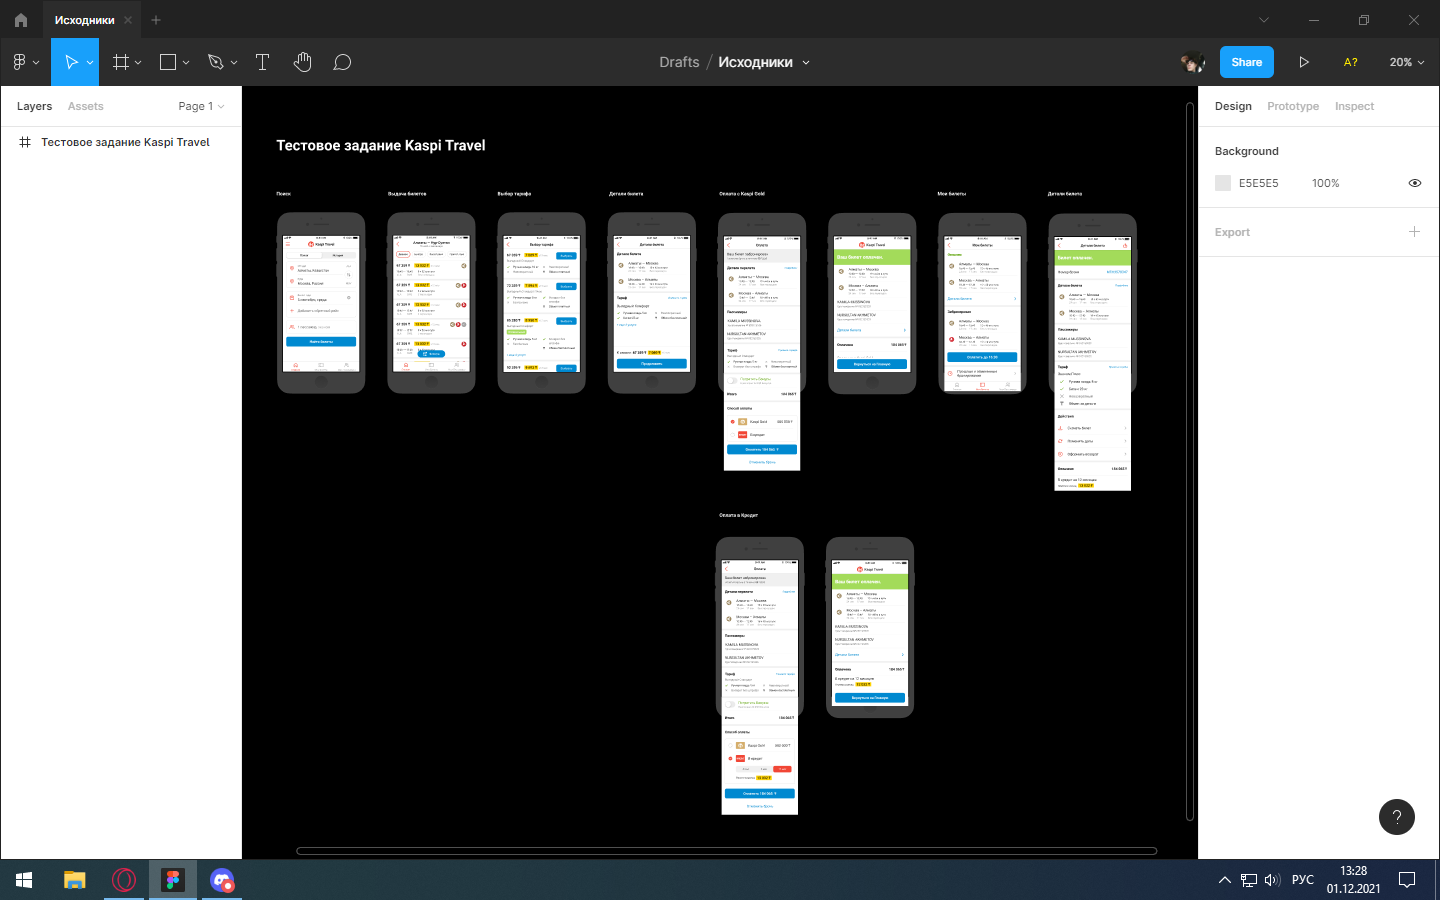Select the Мои билеты phone mockup

coord(983,303)
